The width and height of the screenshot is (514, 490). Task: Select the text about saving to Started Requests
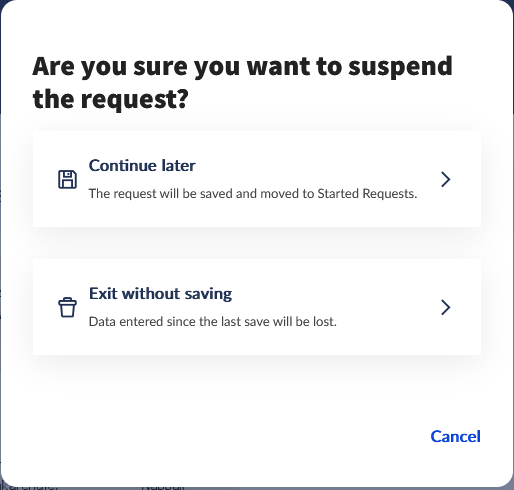point(253,193)
